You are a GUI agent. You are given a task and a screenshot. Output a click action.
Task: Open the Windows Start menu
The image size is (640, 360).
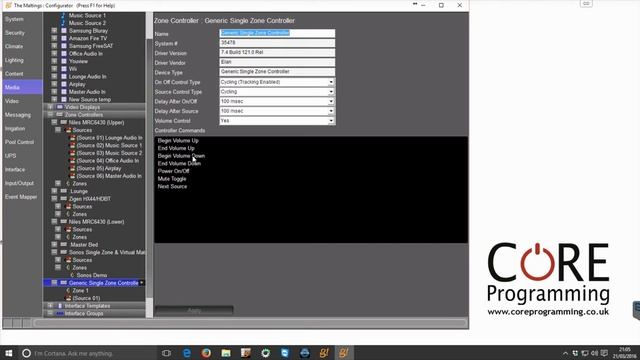[9, 353]
